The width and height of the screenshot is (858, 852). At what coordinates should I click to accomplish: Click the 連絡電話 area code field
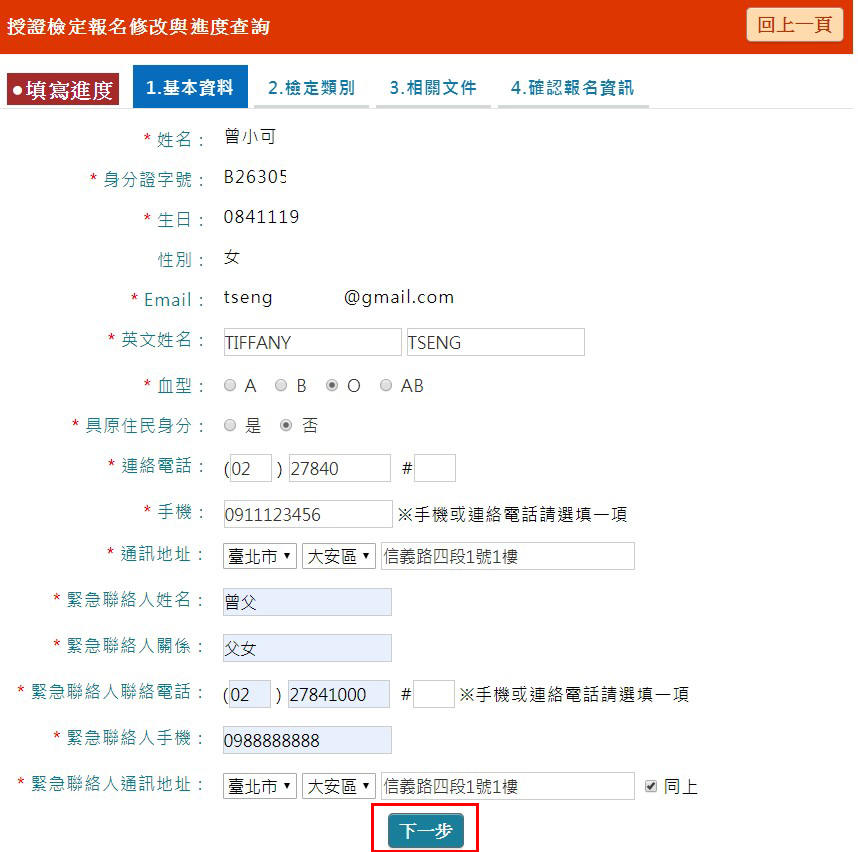[251, 468]
